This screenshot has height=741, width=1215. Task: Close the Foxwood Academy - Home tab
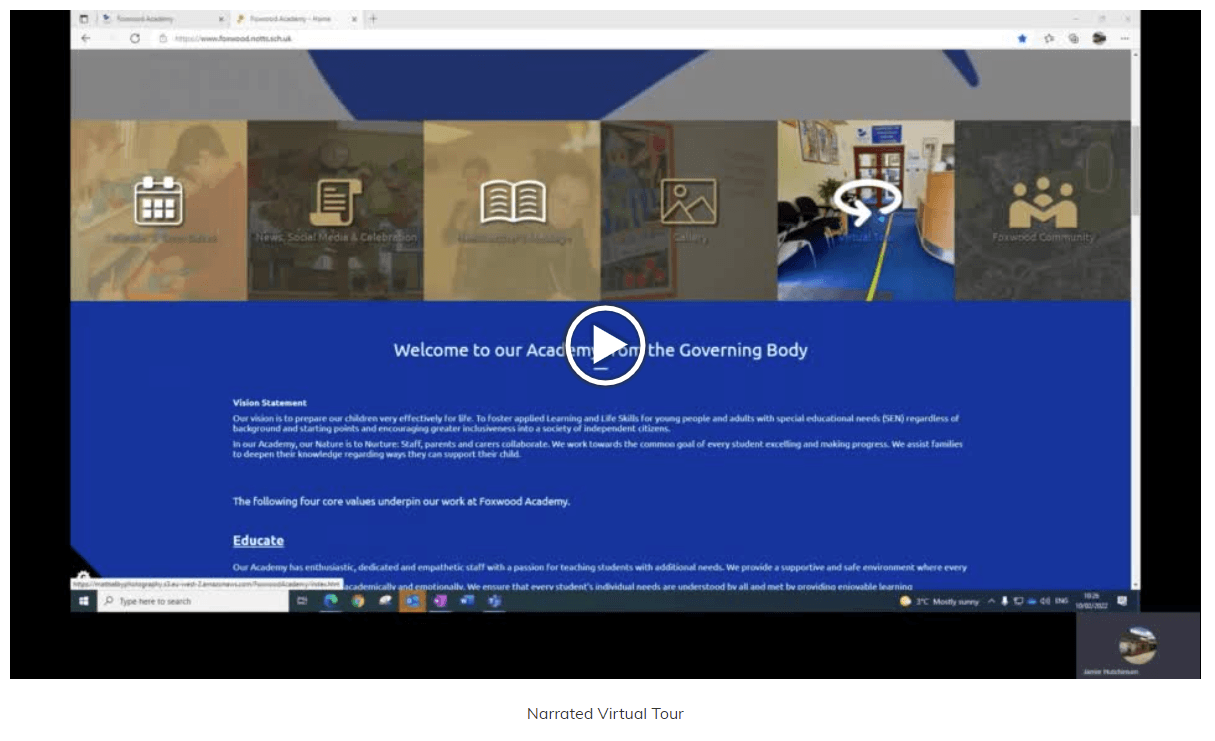(356, 18)
